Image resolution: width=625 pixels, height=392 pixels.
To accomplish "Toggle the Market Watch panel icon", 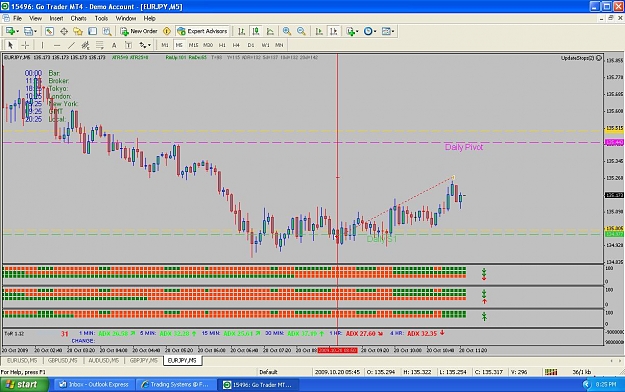I will pos(49,31).
